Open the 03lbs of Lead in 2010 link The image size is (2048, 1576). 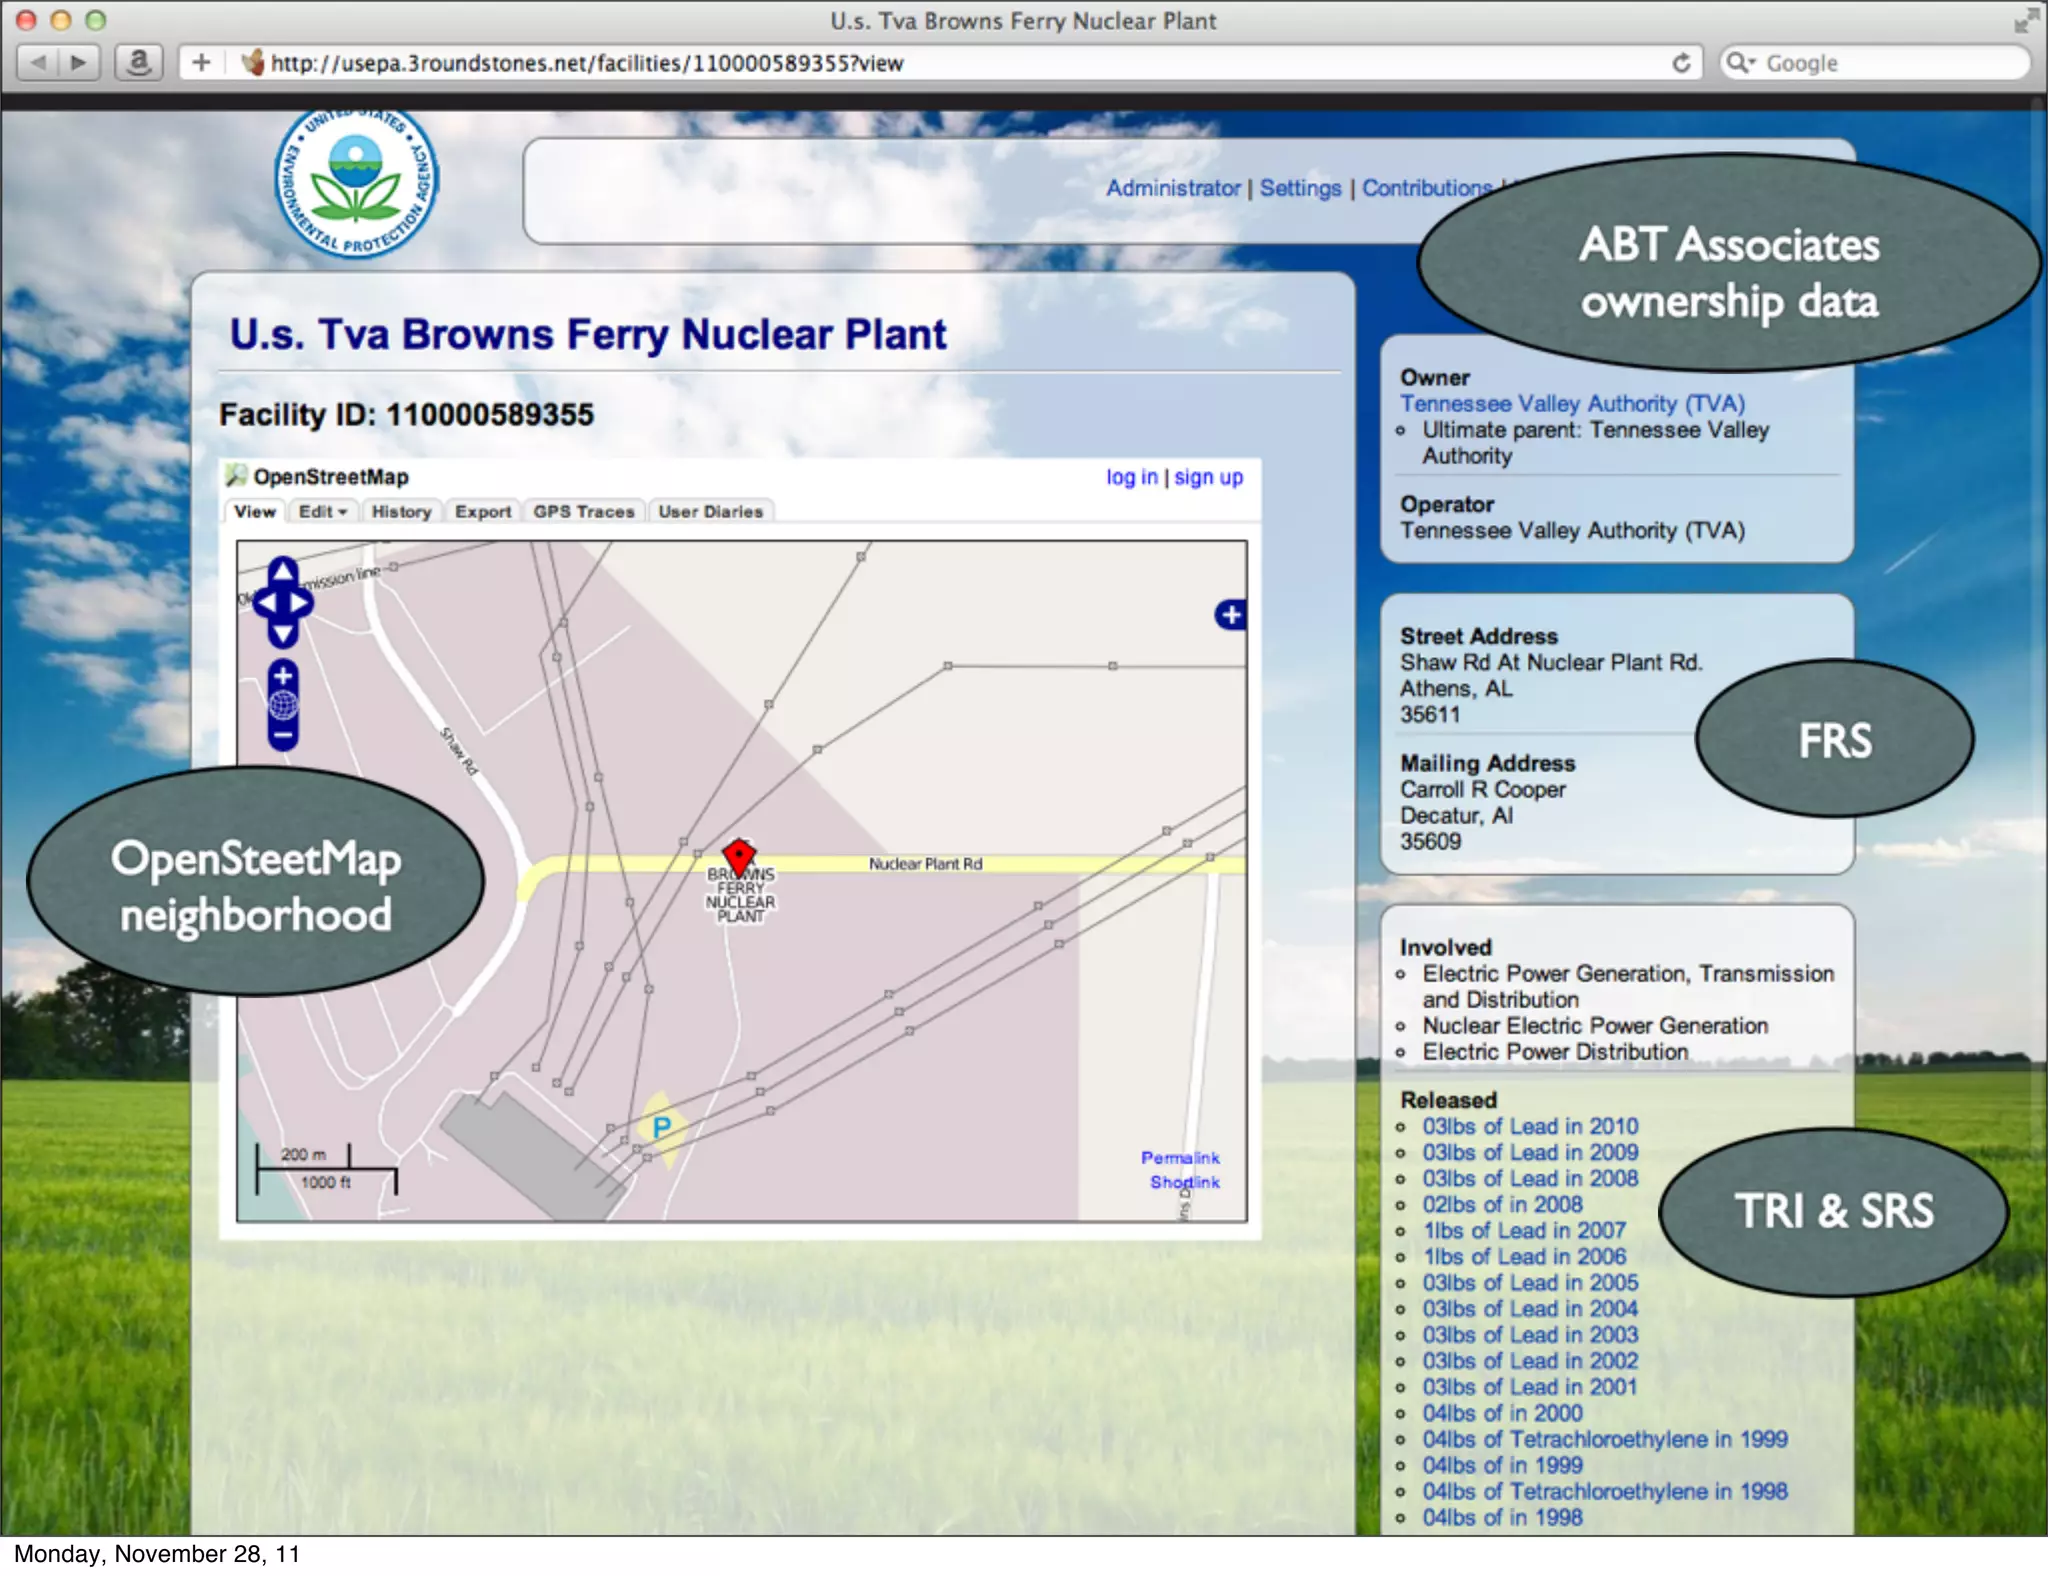coord(1530,1126)
